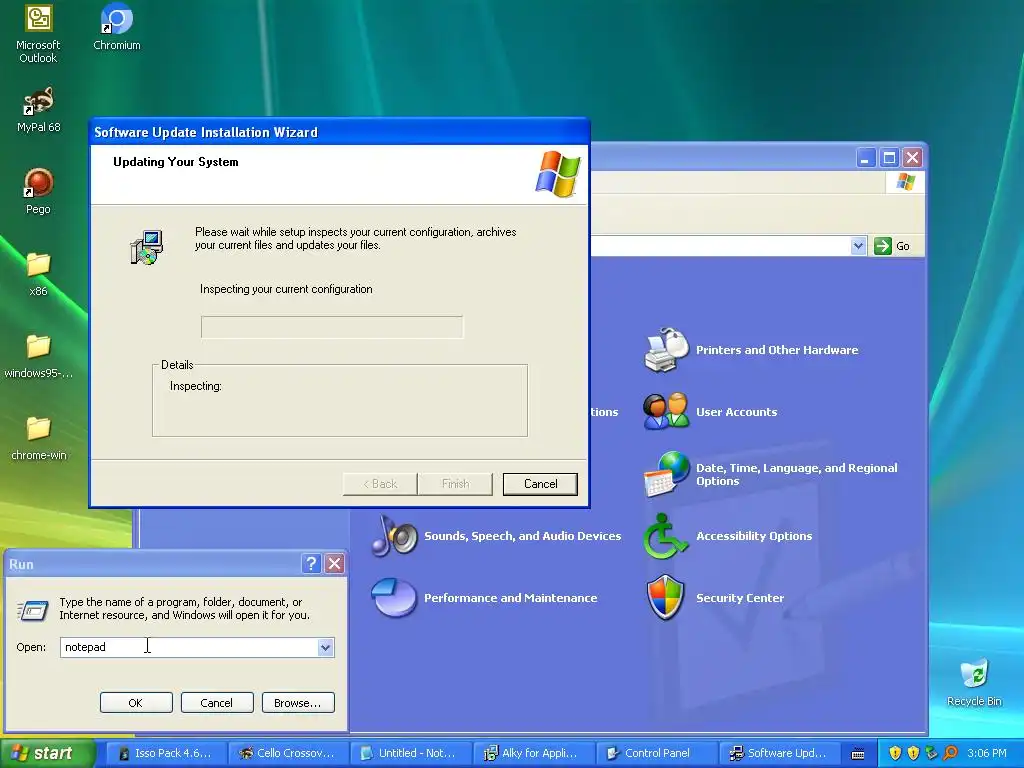
Task: Click the orange magnifier tray icon
Action: 950,753
